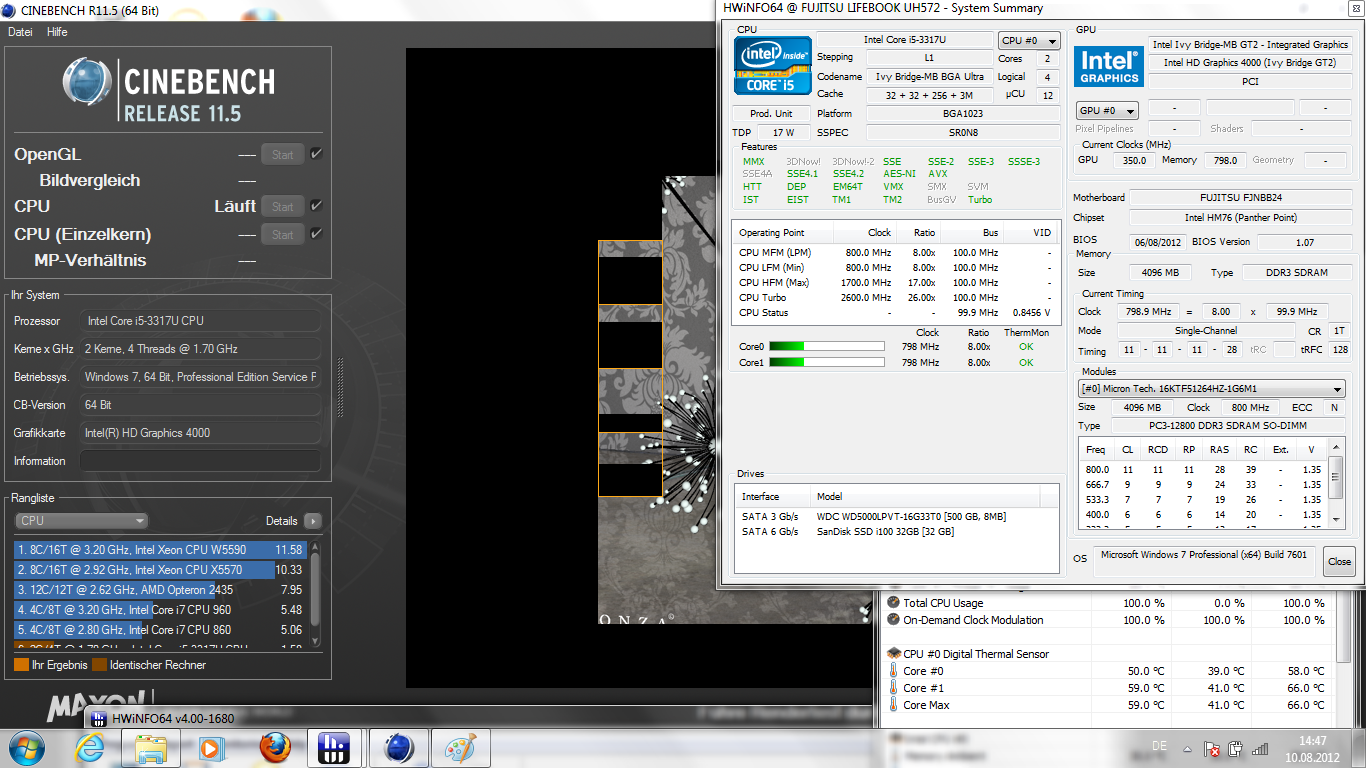Toggle the CPU test checkbox
The height and width of the screenshot is (768, 1366).
[316, 206]
